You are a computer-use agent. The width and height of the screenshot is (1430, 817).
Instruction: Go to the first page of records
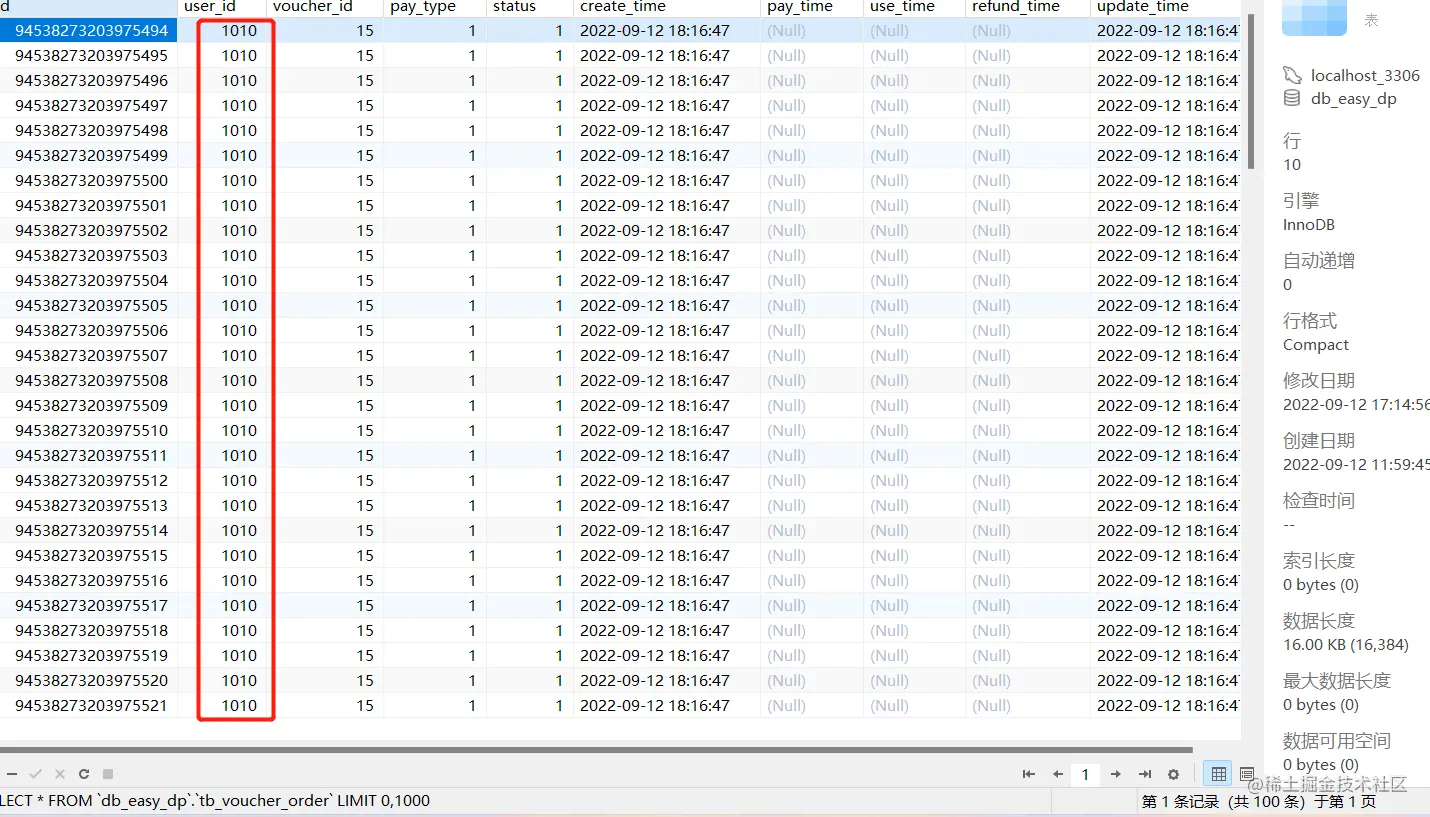1028,774
